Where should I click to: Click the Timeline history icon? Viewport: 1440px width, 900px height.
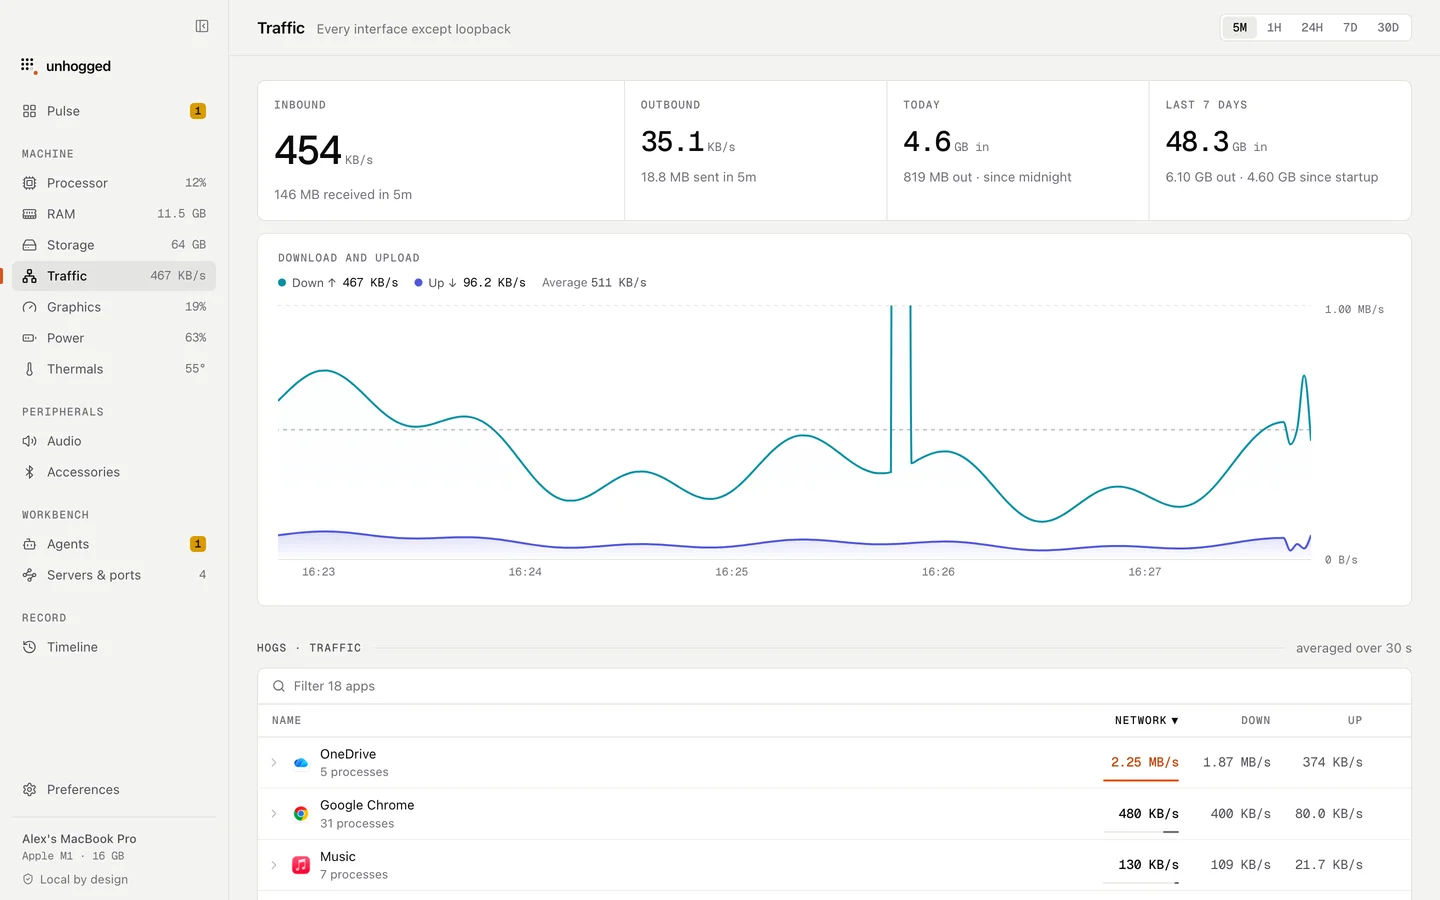pos(29,647)
